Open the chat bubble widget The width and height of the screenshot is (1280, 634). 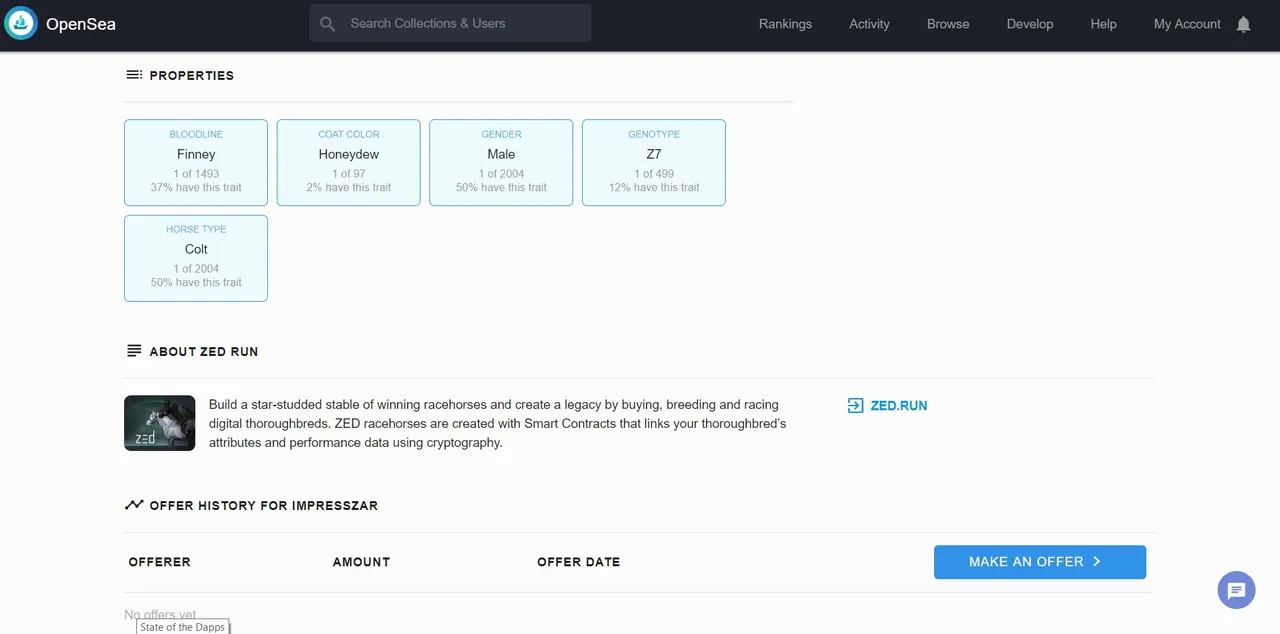1236,589
